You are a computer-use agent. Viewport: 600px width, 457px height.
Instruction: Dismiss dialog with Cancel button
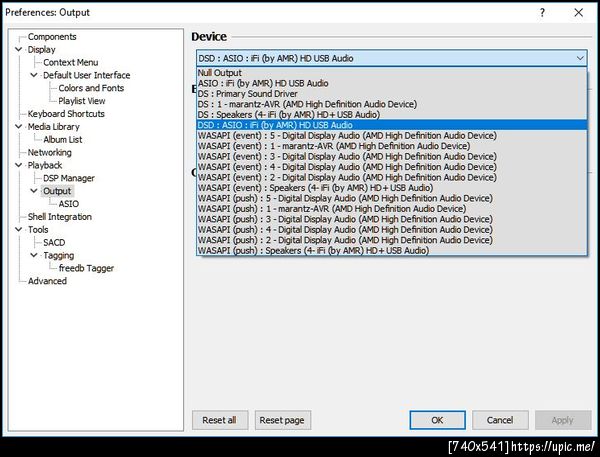500,420
